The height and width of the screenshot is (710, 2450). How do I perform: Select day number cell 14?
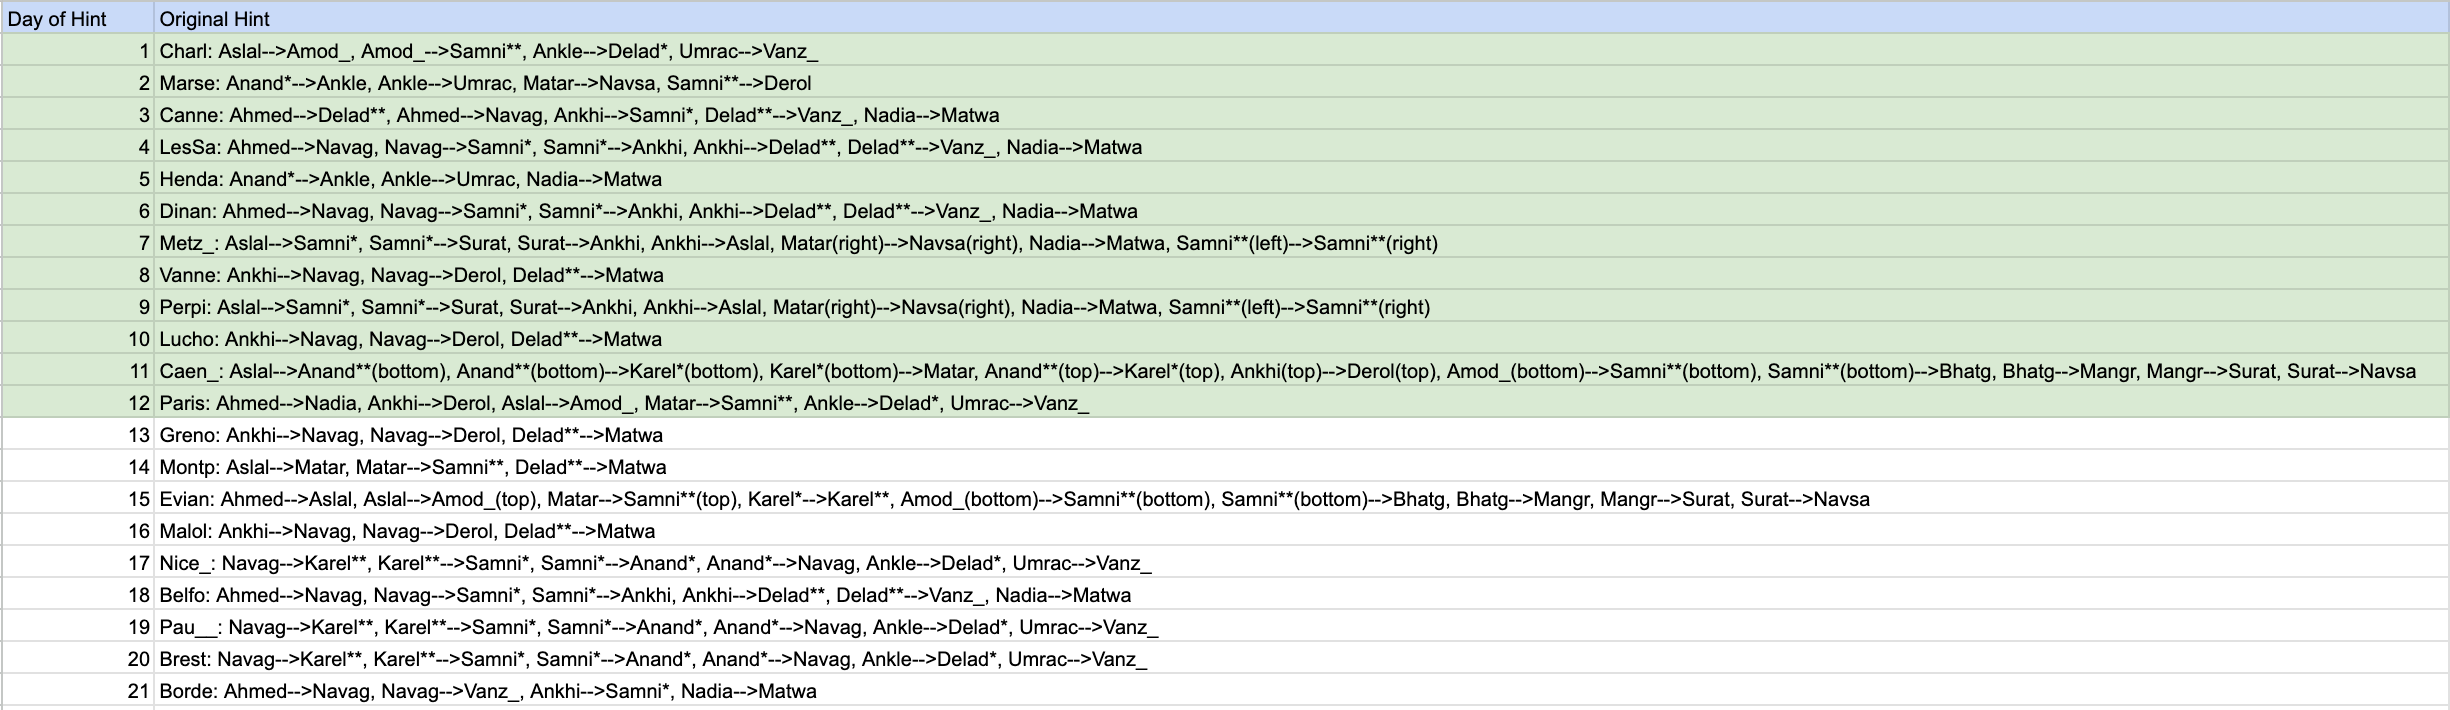78,466
